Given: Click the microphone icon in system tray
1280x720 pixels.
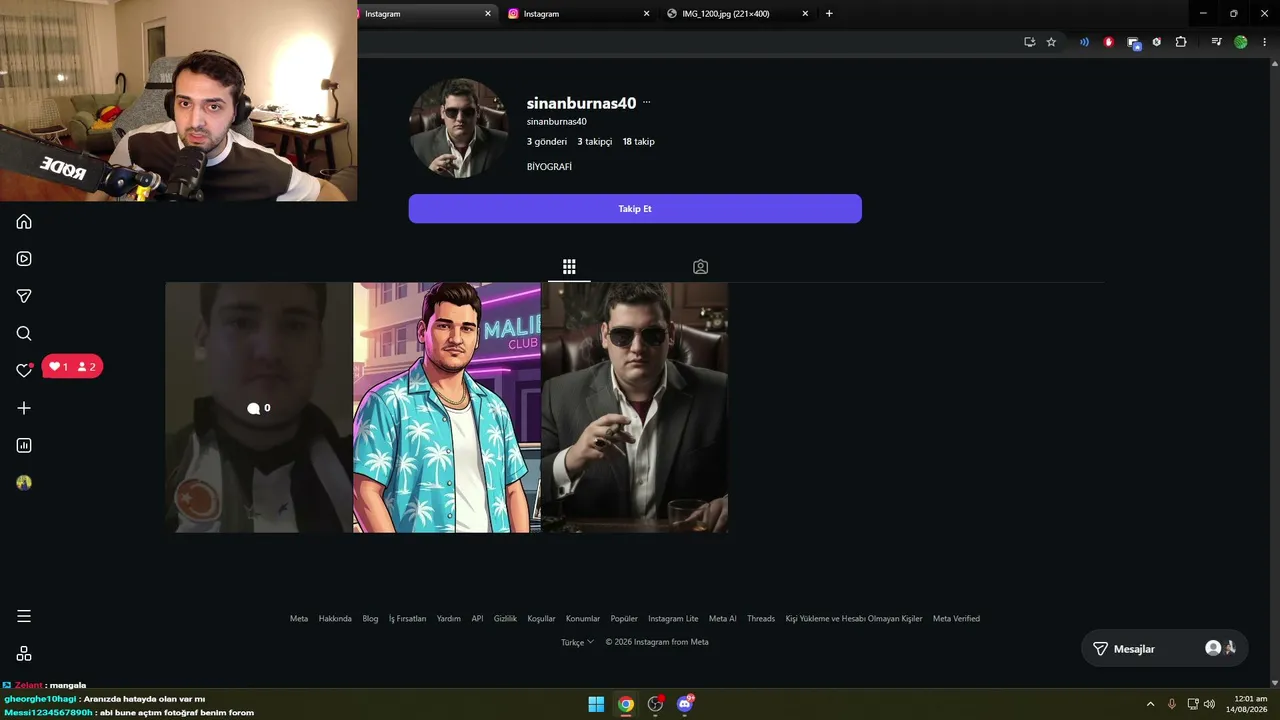Looking at the screenshot, I should 1172,704.
